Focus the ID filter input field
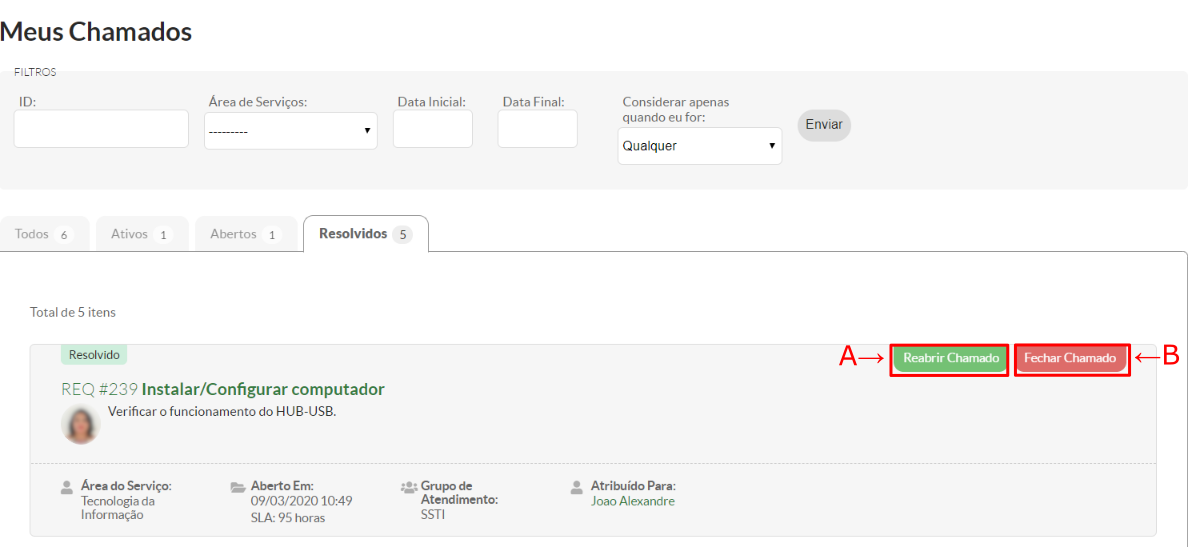This screenshot has height=547, width=1188. point(101,129)
